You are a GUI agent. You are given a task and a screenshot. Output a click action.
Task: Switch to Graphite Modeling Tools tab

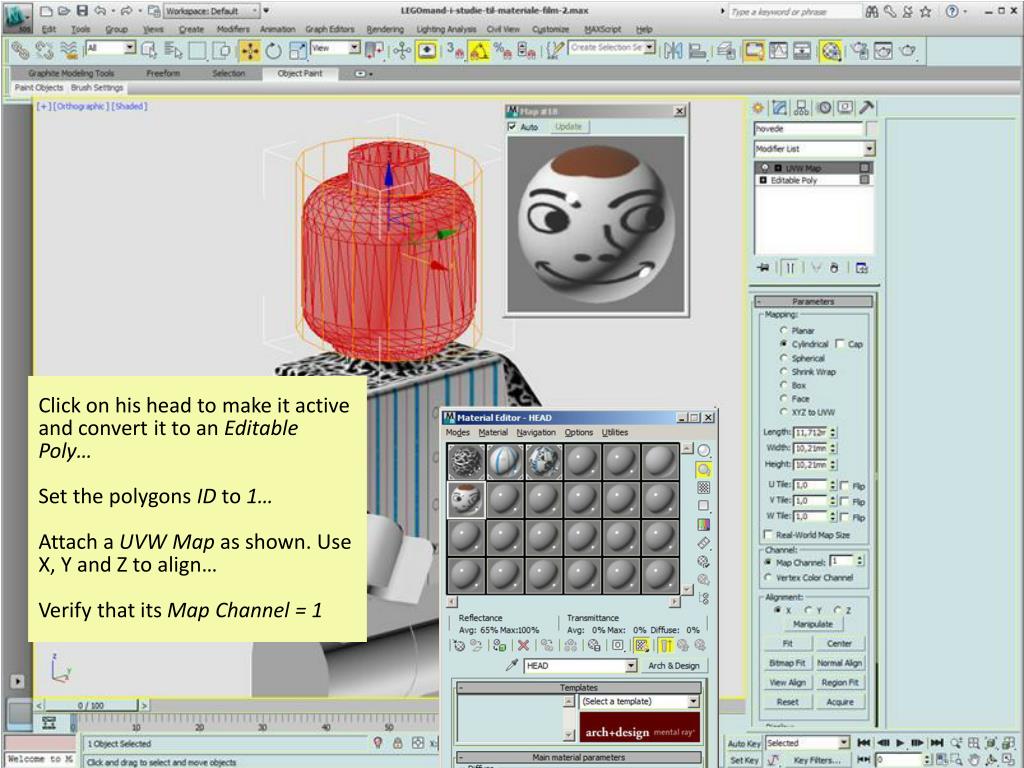[x=71, y=73]
